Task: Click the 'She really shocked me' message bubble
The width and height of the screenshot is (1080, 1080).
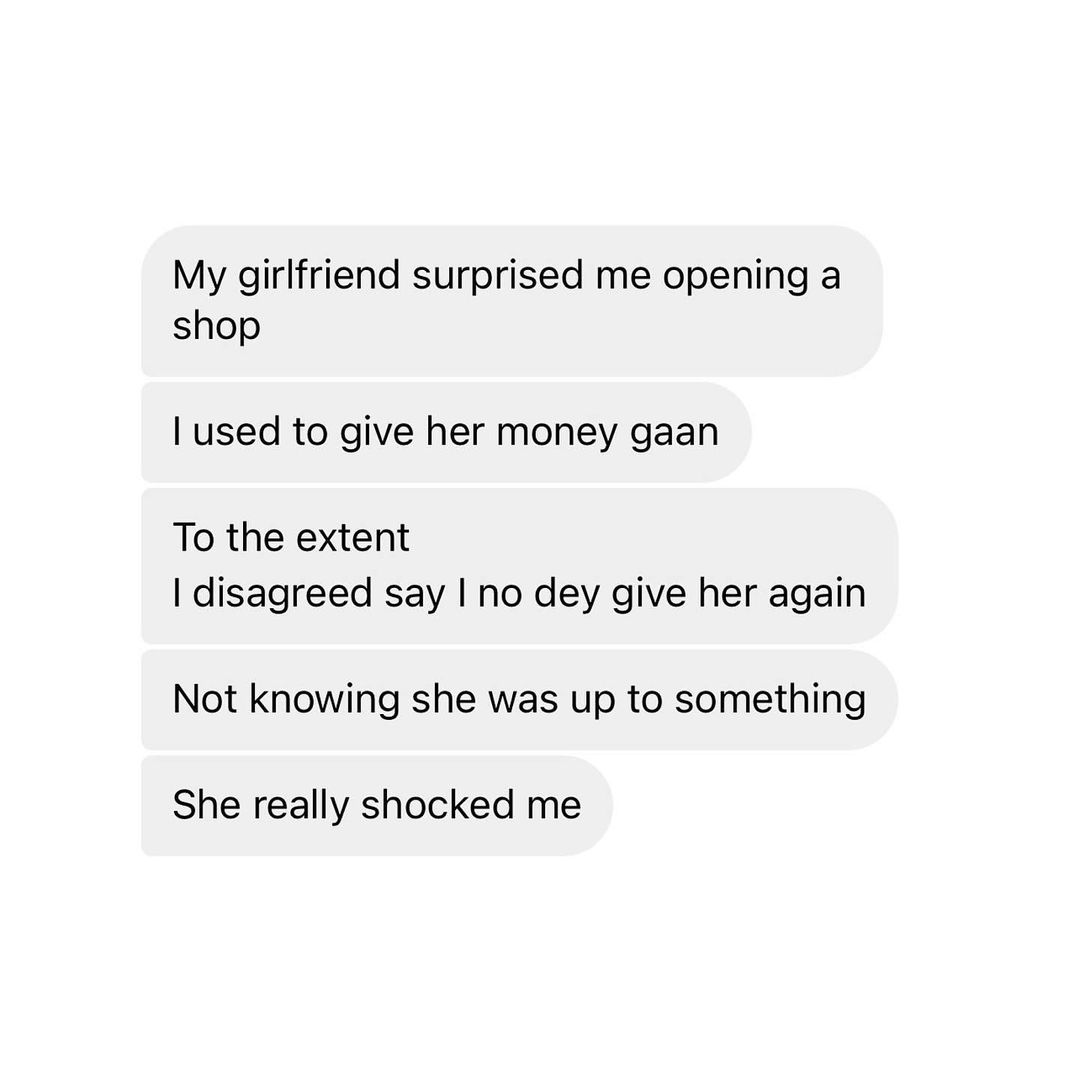Action: pyautogui.click(x=377, y=806)
